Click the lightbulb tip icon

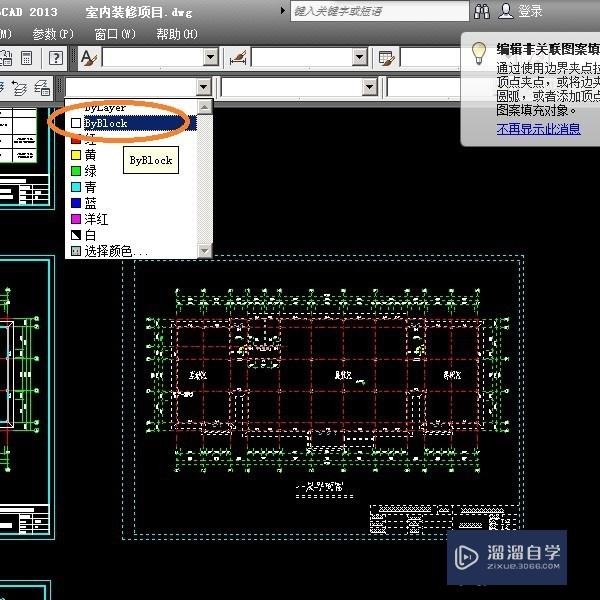[479, 53]
